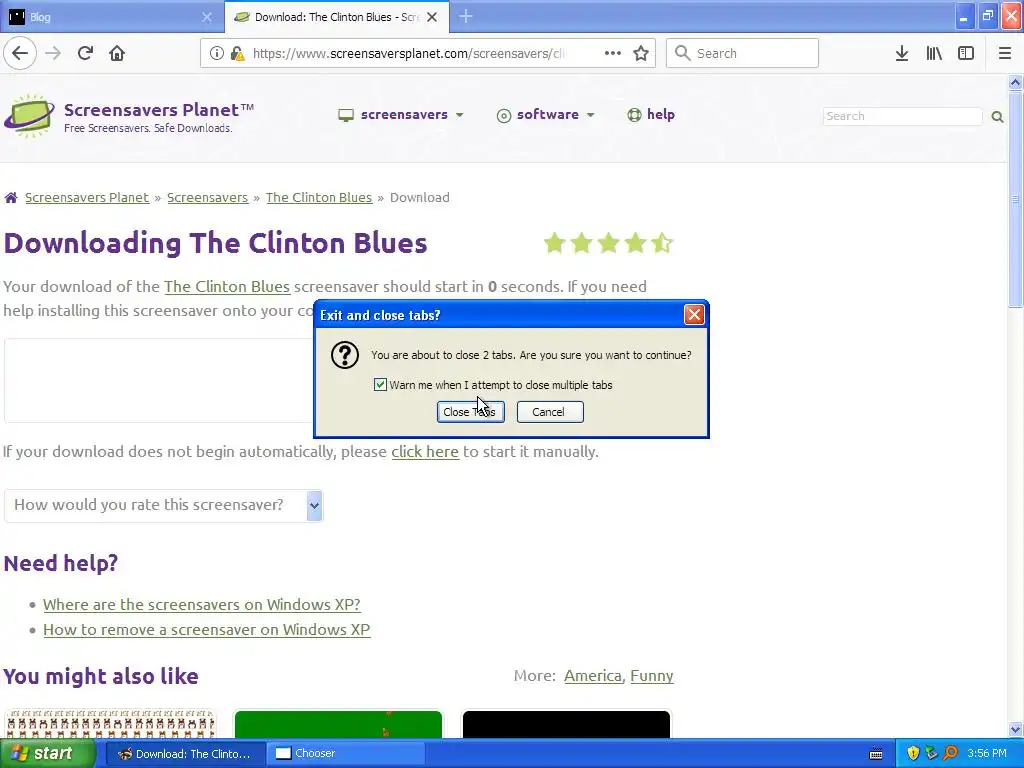
Task: Open How to remove a screensaver link
Action: click(x=206, y=630)
